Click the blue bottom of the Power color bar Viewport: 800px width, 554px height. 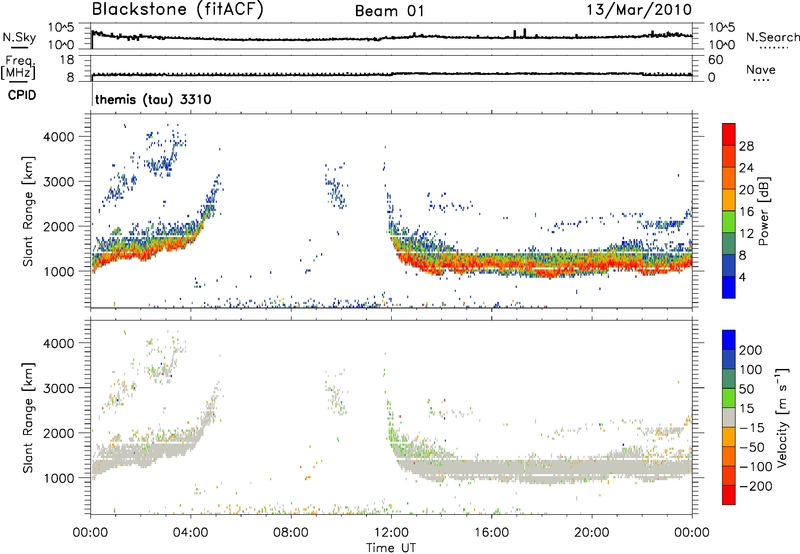pyautogui.click(x=729, y=287)
